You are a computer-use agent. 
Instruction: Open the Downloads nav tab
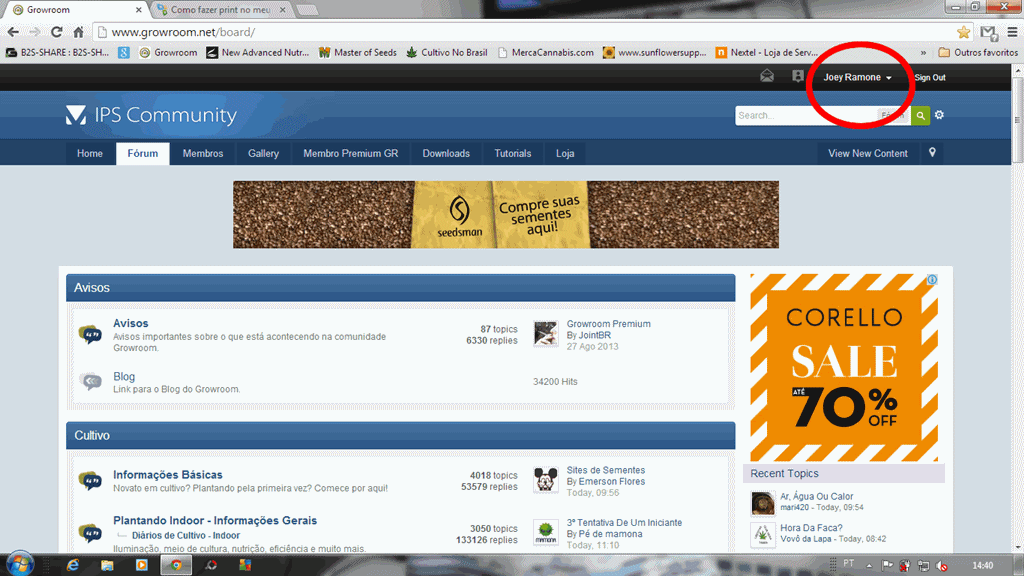(446, 153)
